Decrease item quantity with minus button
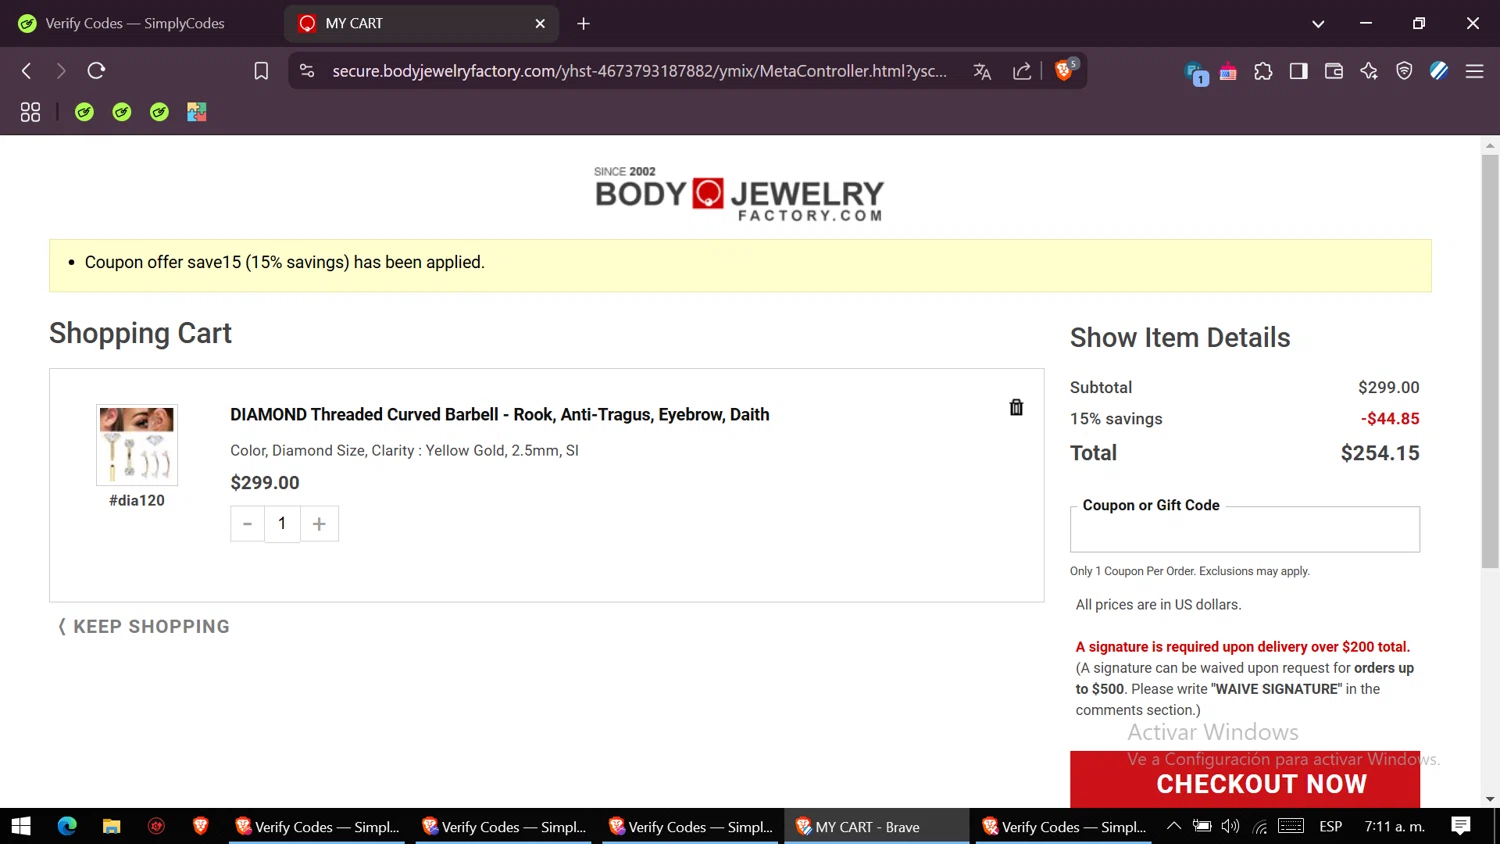The height and width of the screenshot is (844, 1500). point(247,524)
